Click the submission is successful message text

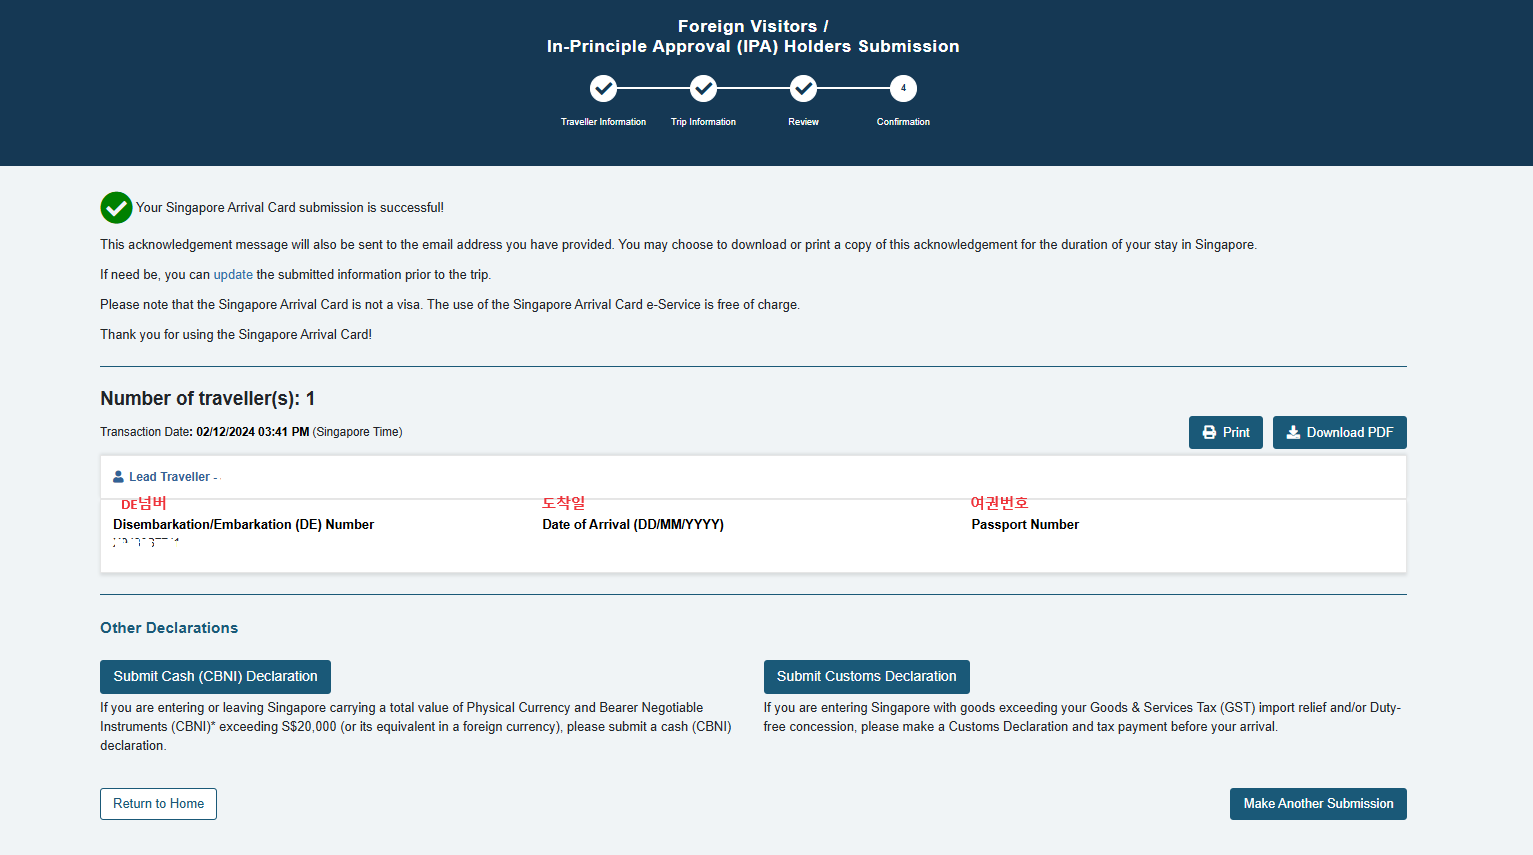(x=290, y=208)
